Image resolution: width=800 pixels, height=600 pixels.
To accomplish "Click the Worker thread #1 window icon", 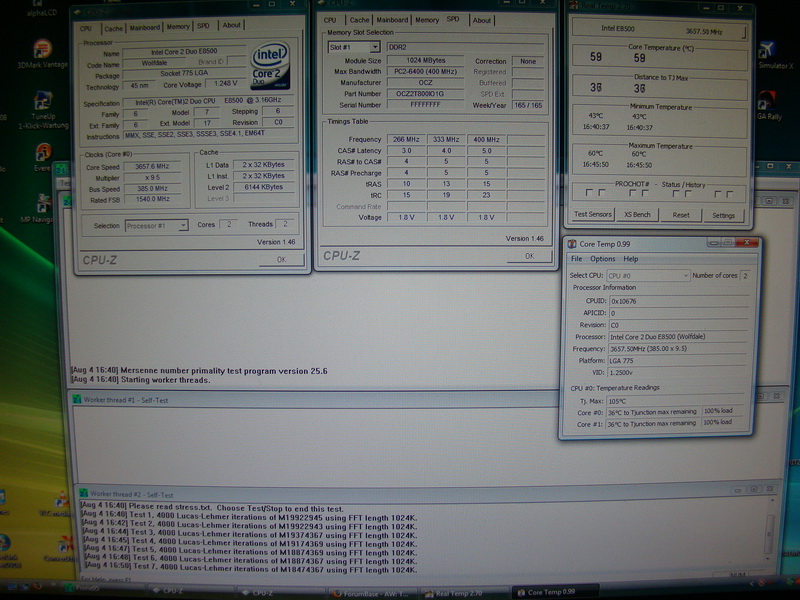I will (x=77, y=399).
